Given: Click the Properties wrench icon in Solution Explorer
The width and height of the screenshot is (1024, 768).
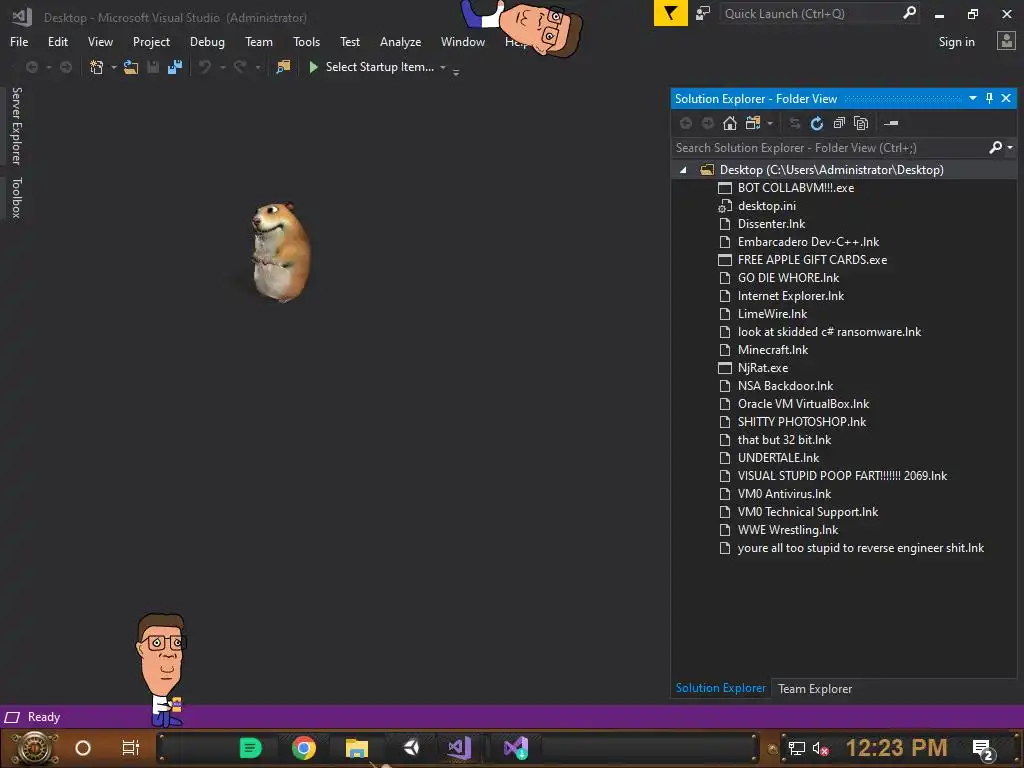Looking at the screenshot, I should click(891, 123).
